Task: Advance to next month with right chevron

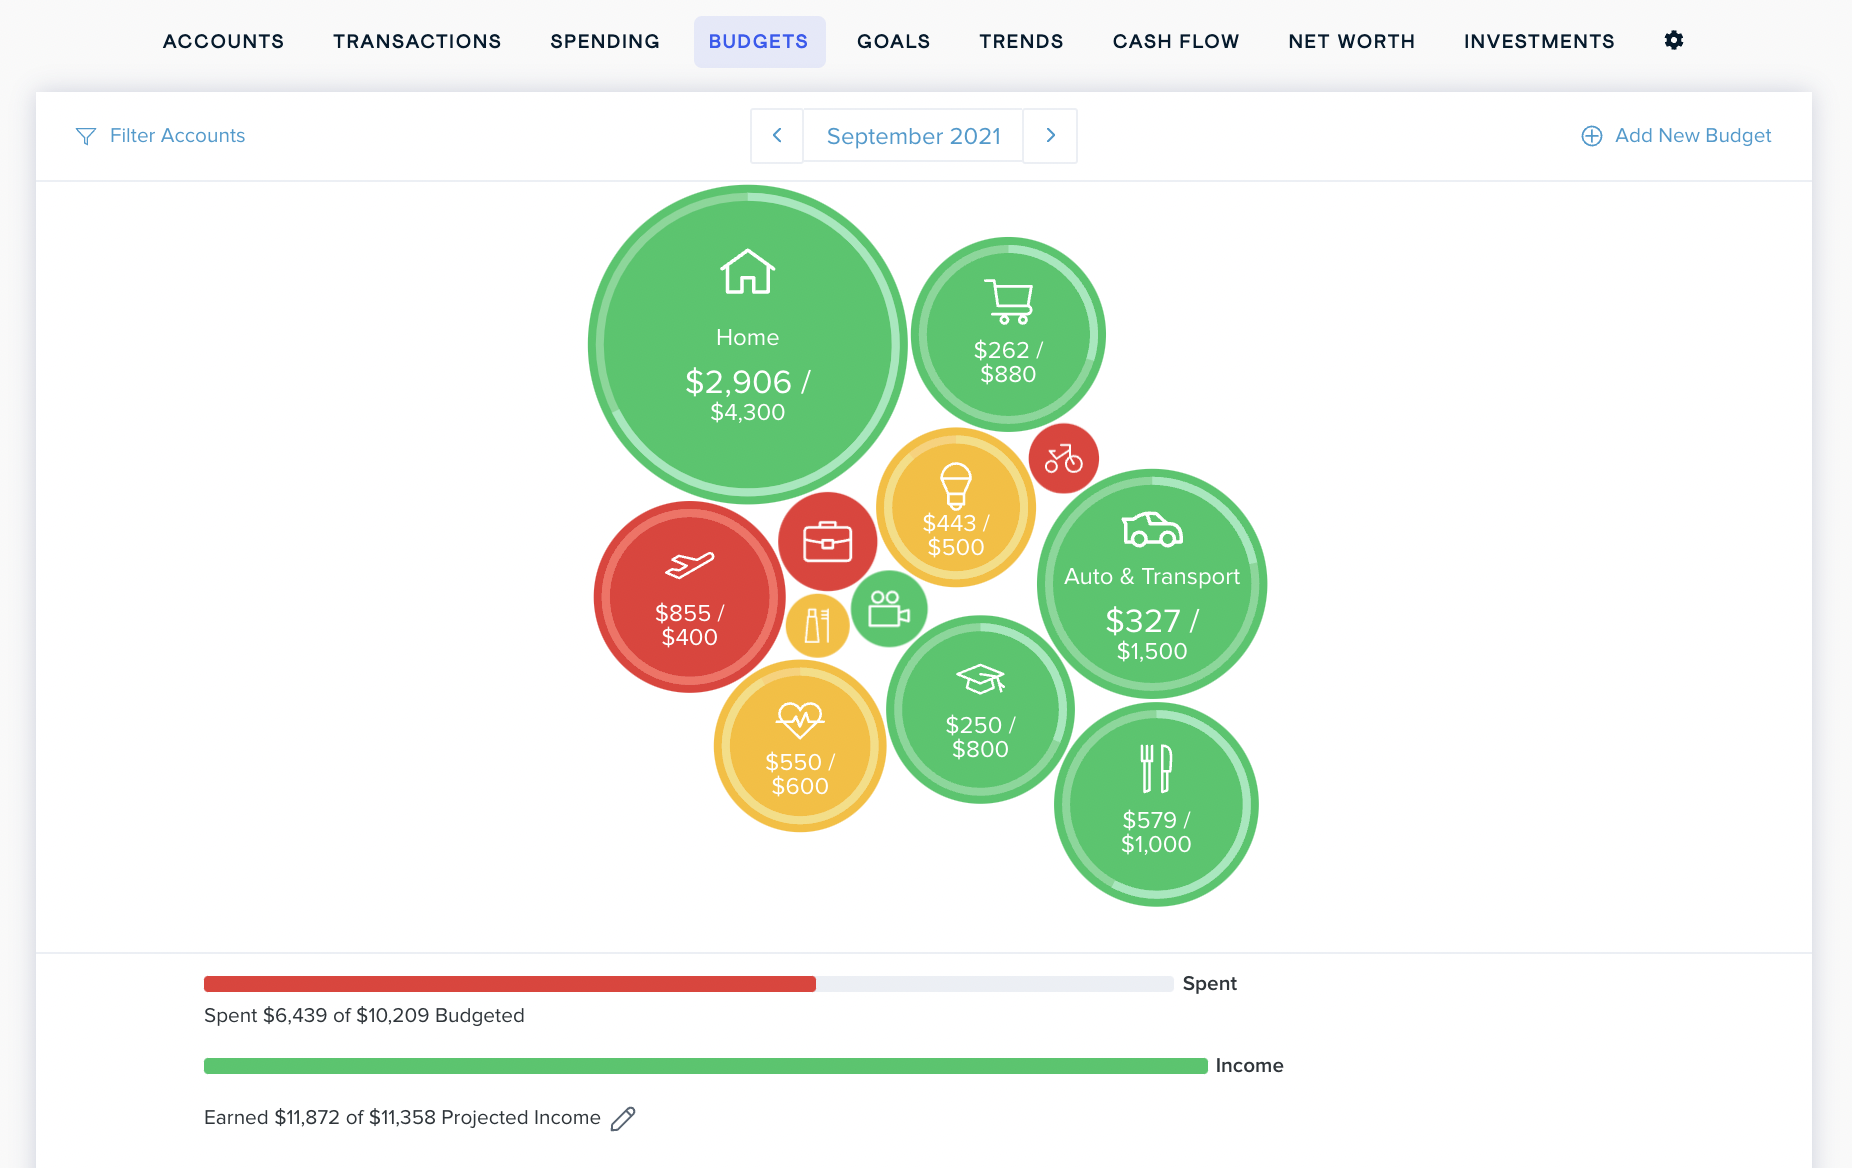Action: 1050,136
